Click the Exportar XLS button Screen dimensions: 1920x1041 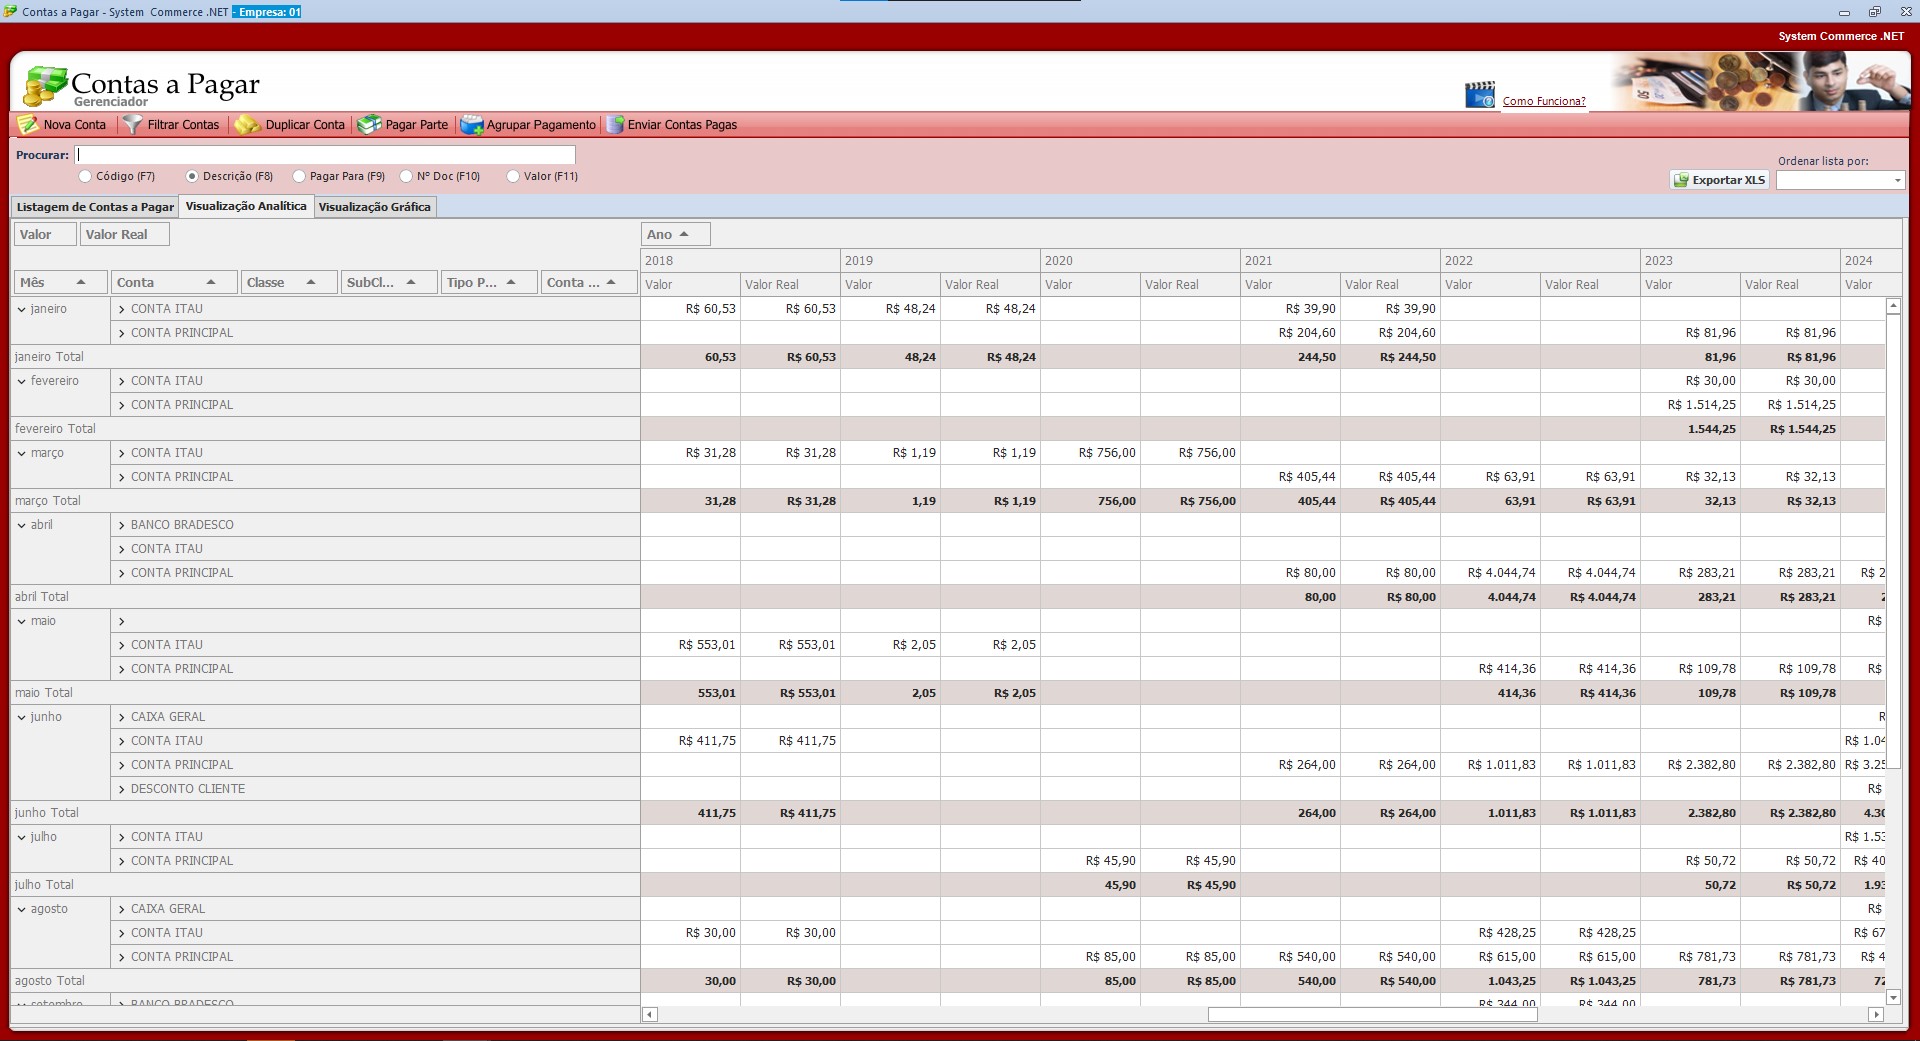tap(1719, 180)
